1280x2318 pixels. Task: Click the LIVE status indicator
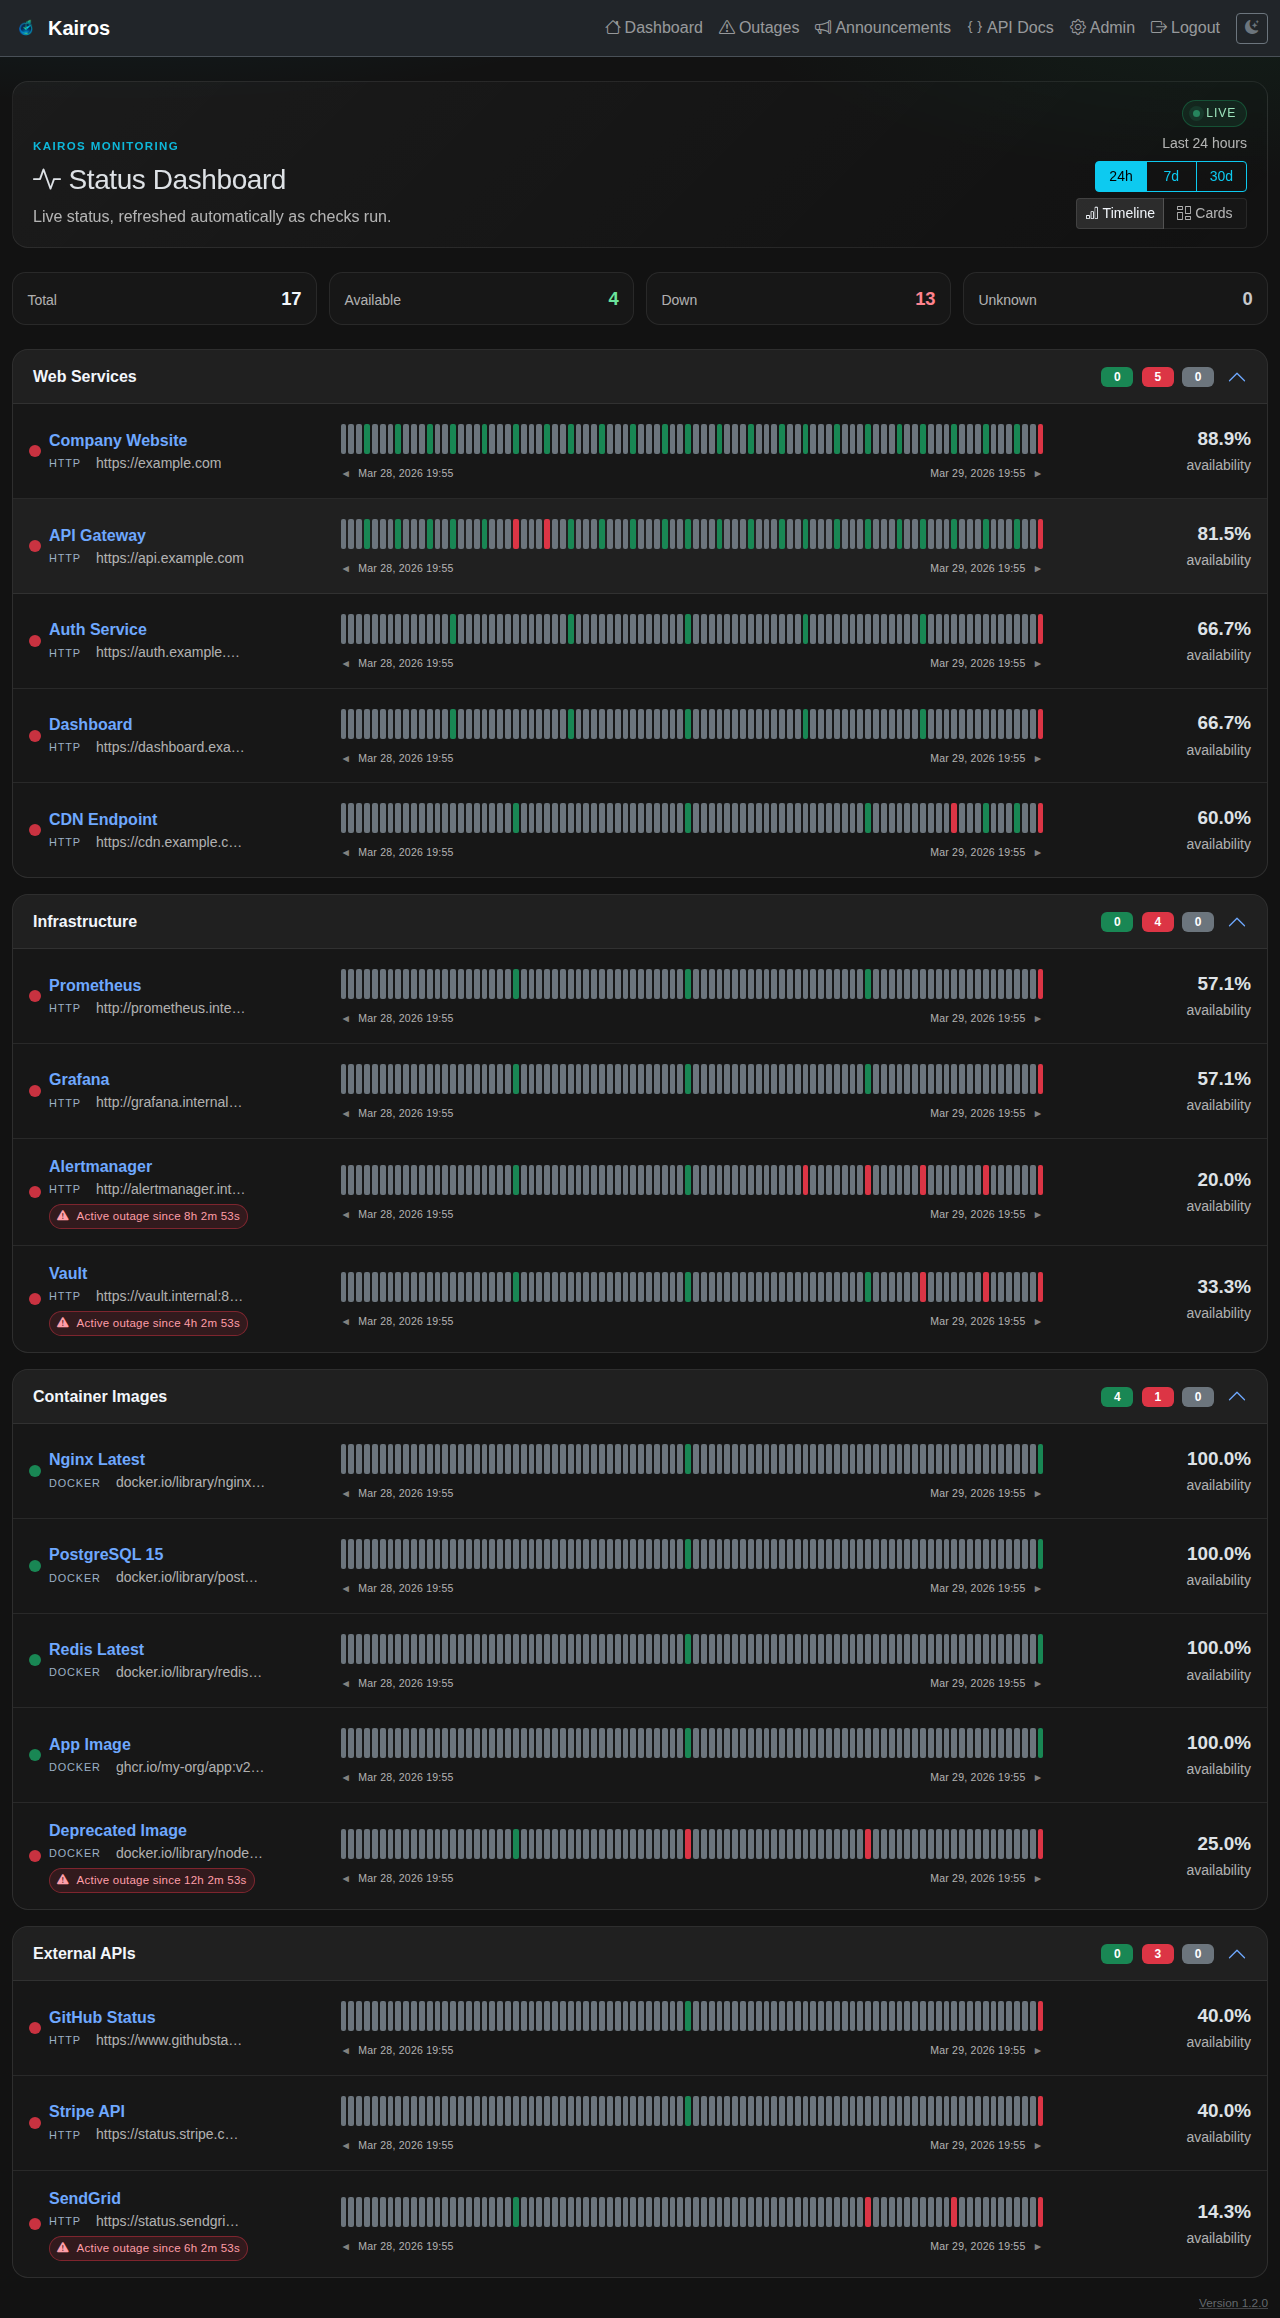(1214, 113)
